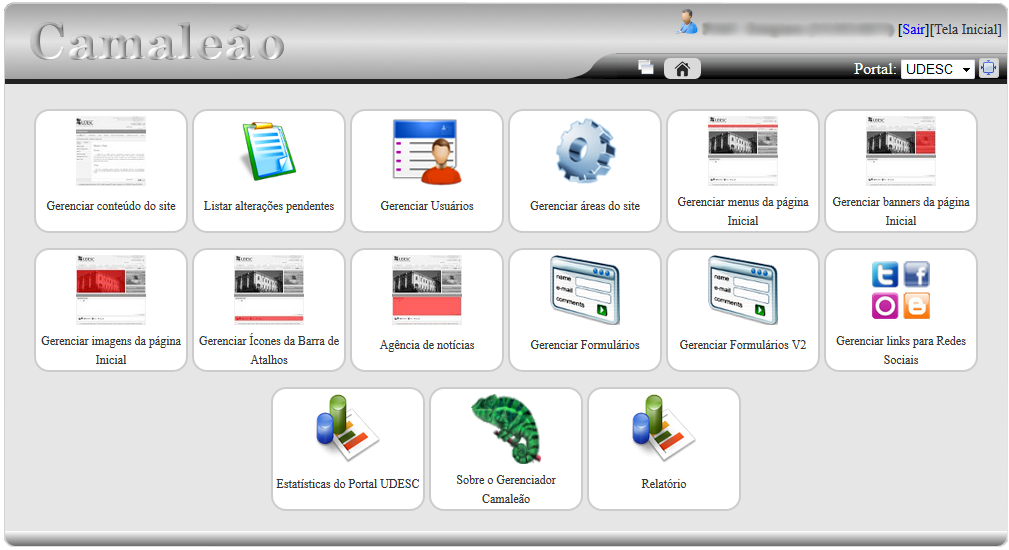Screen dimensions: 1009x550
Task: Click the gear icon for Gerenciar áreas
Action: click(585, 152)
